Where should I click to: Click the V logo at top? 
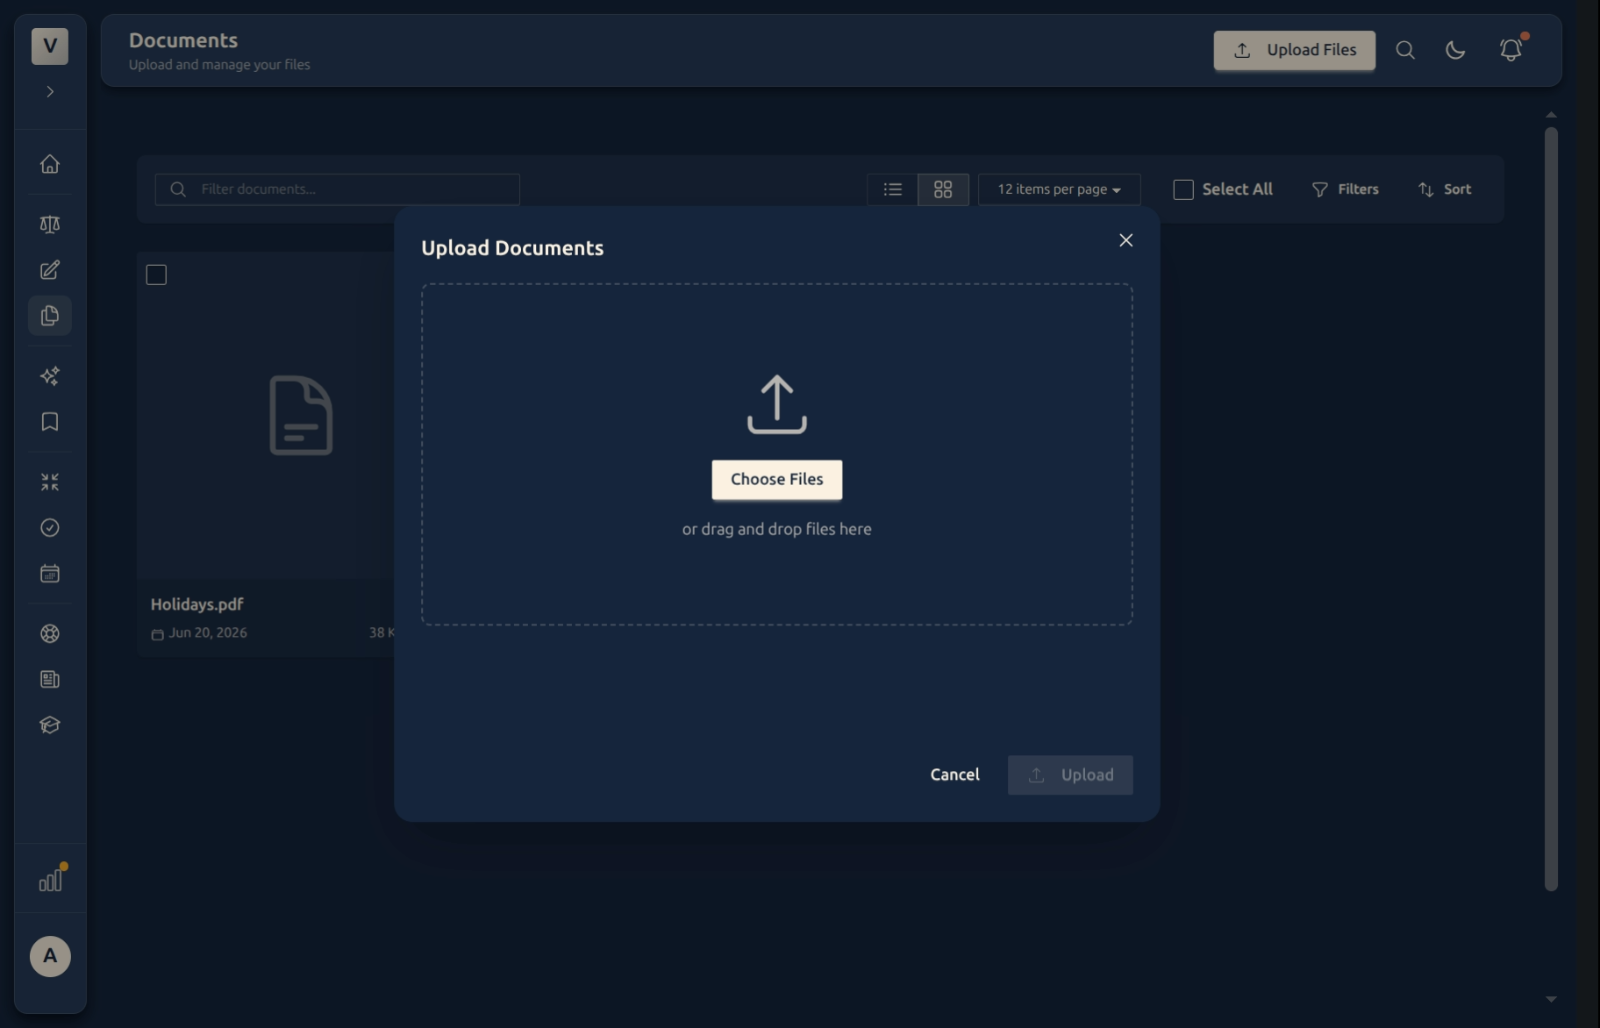[50, 46]
